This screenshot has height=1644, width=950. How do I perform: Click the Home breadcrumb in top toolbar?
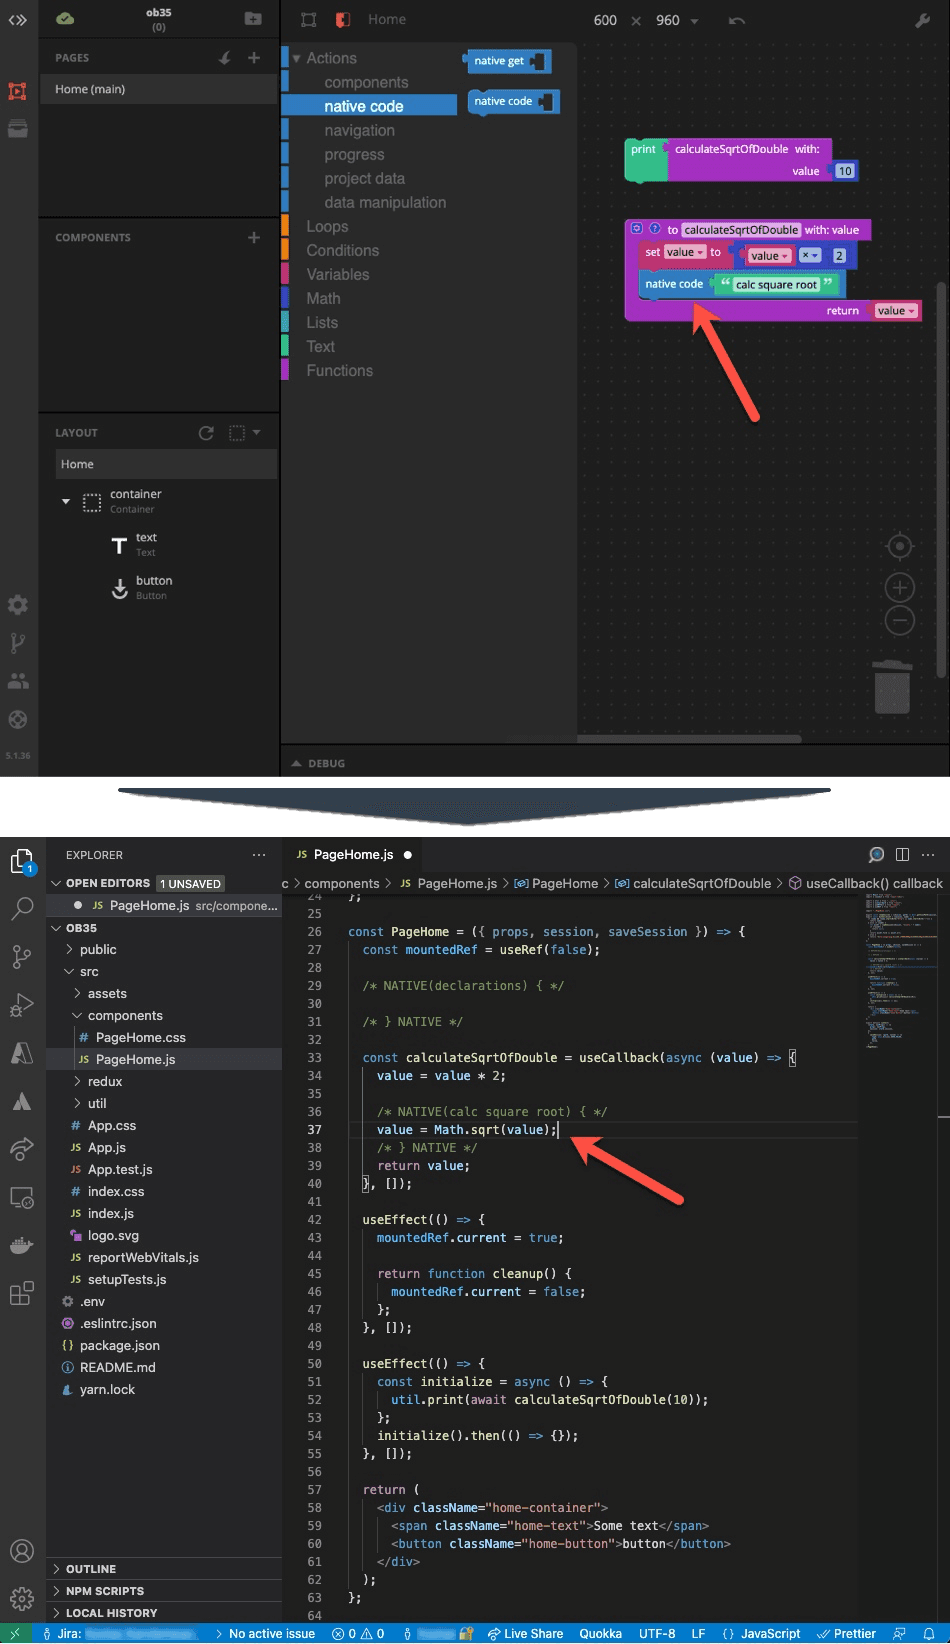[x=386, y=19]
